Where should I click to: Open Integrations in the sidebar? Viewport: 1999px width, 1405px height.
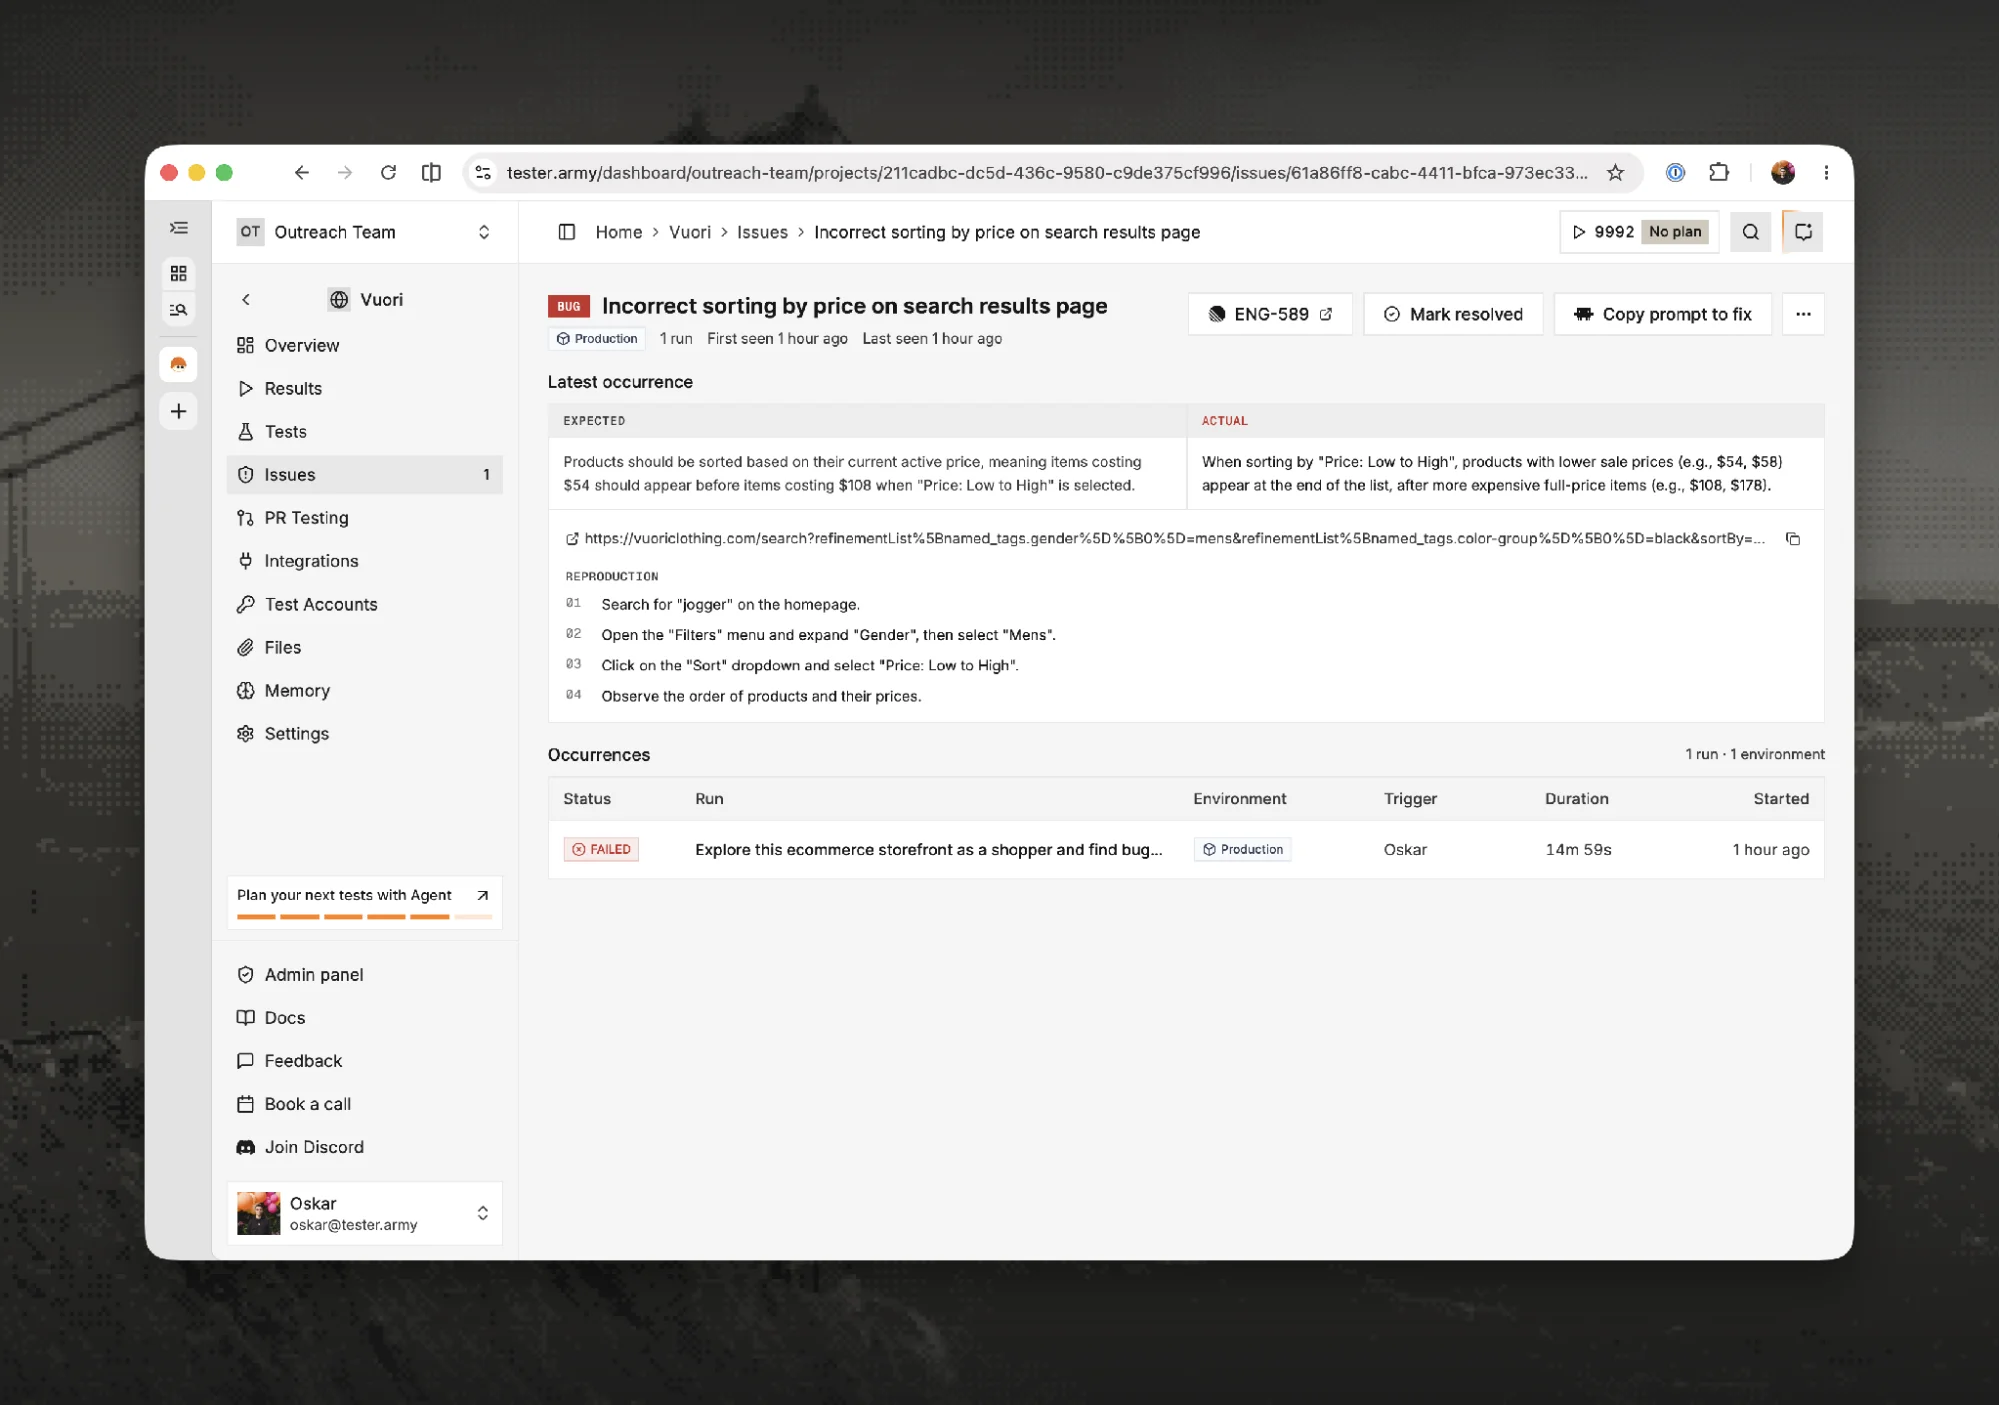pos(365,561)
